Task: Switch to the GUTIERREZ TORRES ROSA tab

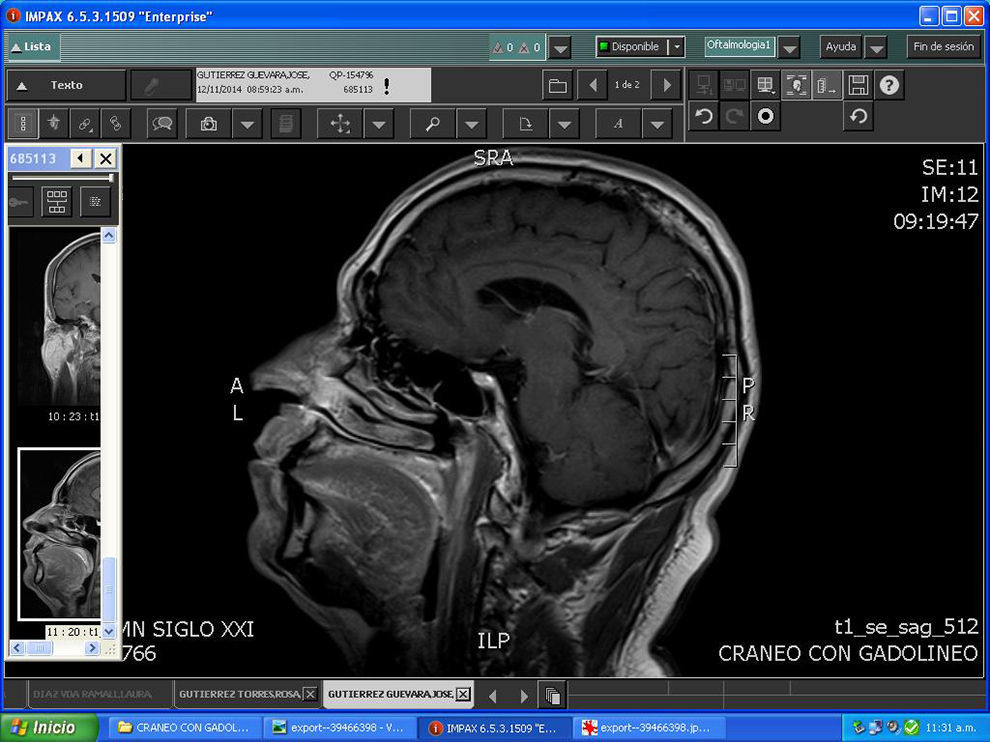Action: pyautogui.click(x=246, y=694)
